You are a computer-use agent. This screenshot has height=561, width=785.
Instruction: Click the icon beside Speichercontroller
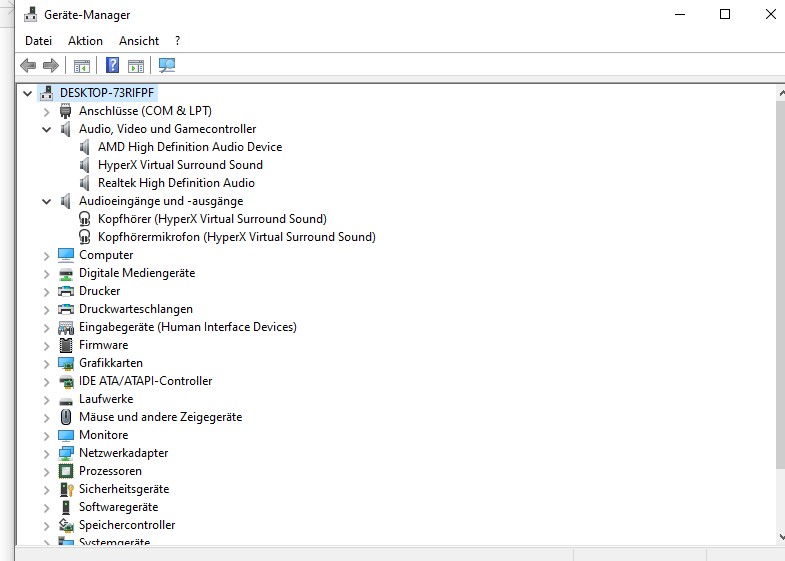tap(66, 525)
